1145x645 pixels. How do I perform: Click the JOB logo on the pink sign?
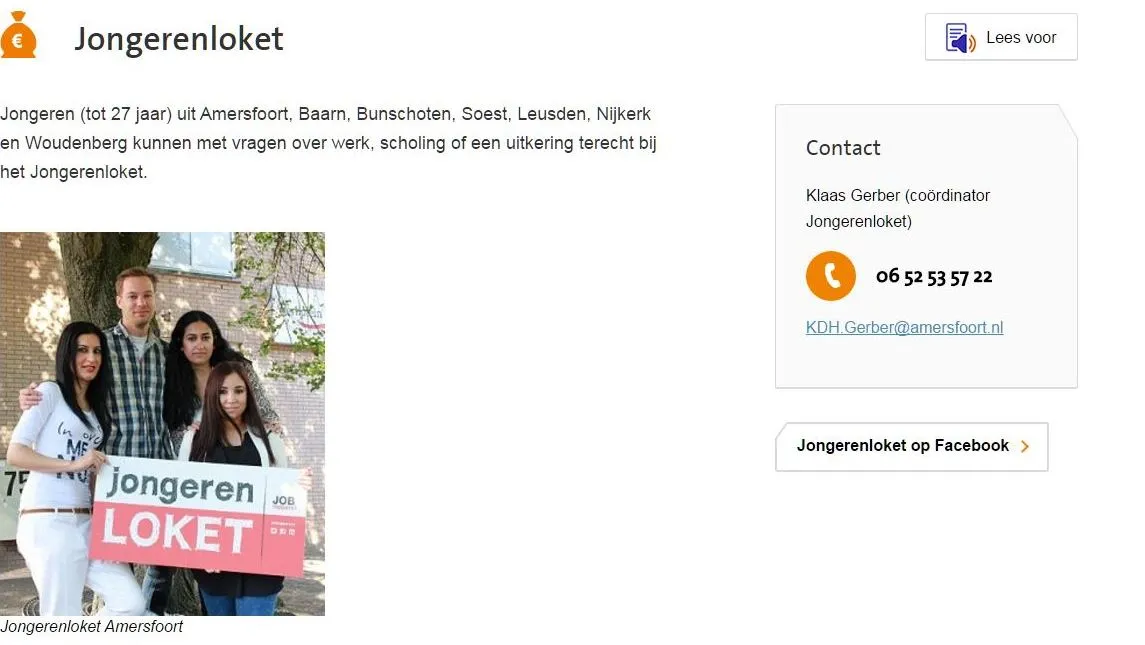tap(283, 501)
